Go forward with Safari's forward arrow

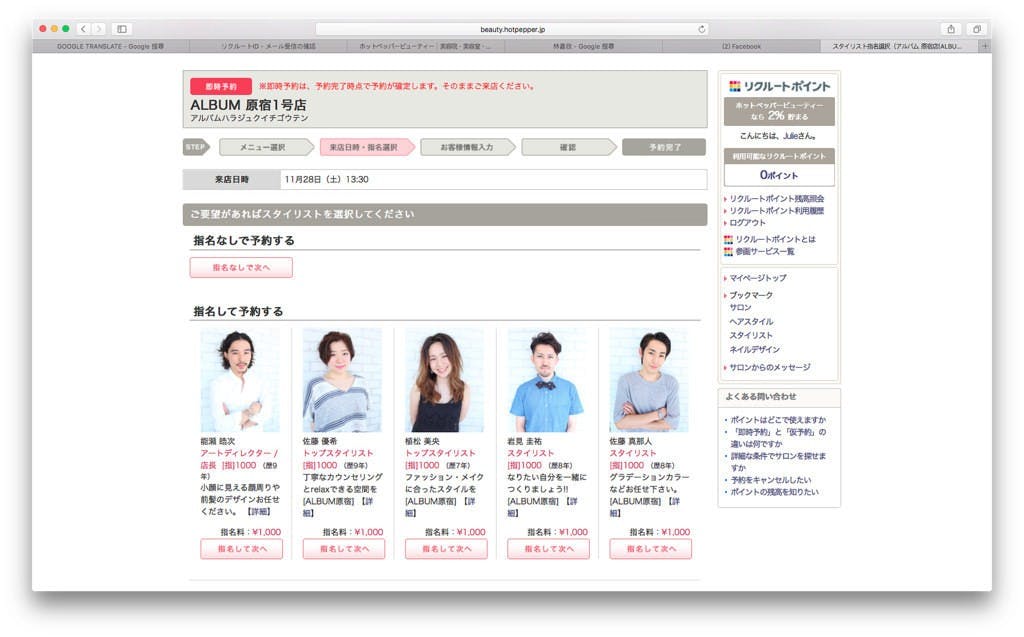[99, 29]
